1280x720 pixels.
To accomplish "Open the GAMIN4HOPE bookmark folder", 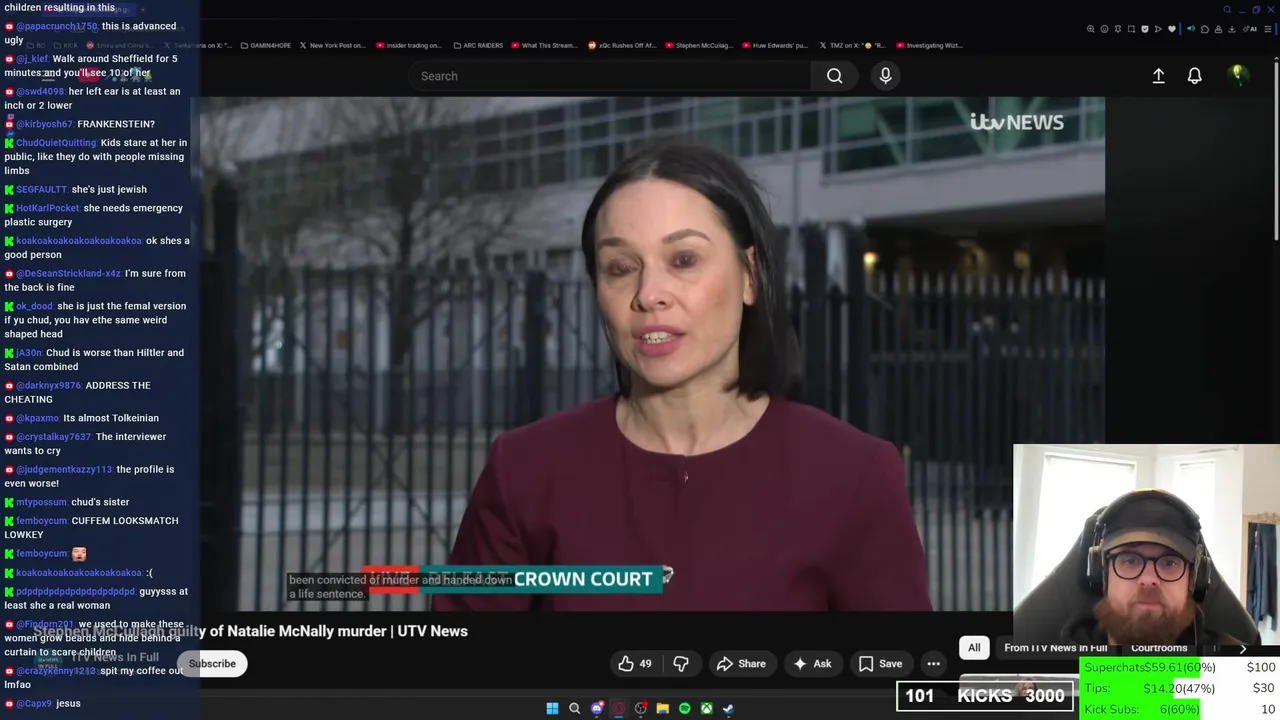I will point(264,45).
